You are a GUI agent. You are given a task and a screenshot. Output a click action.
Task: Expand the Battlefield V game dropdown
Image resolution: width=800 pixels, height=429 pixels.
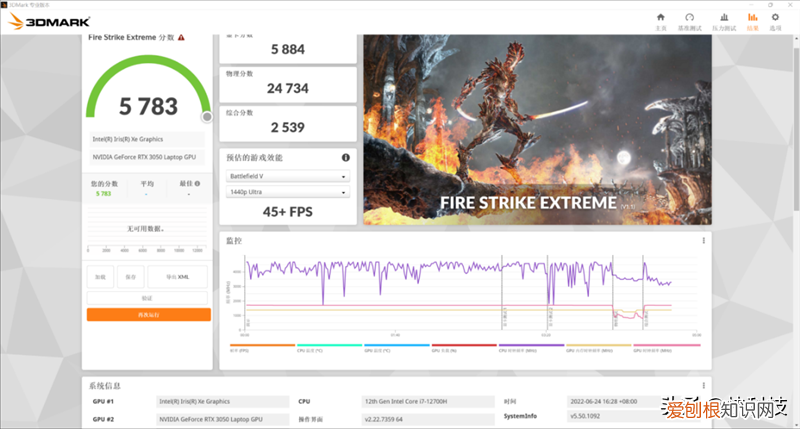point(287,176)
